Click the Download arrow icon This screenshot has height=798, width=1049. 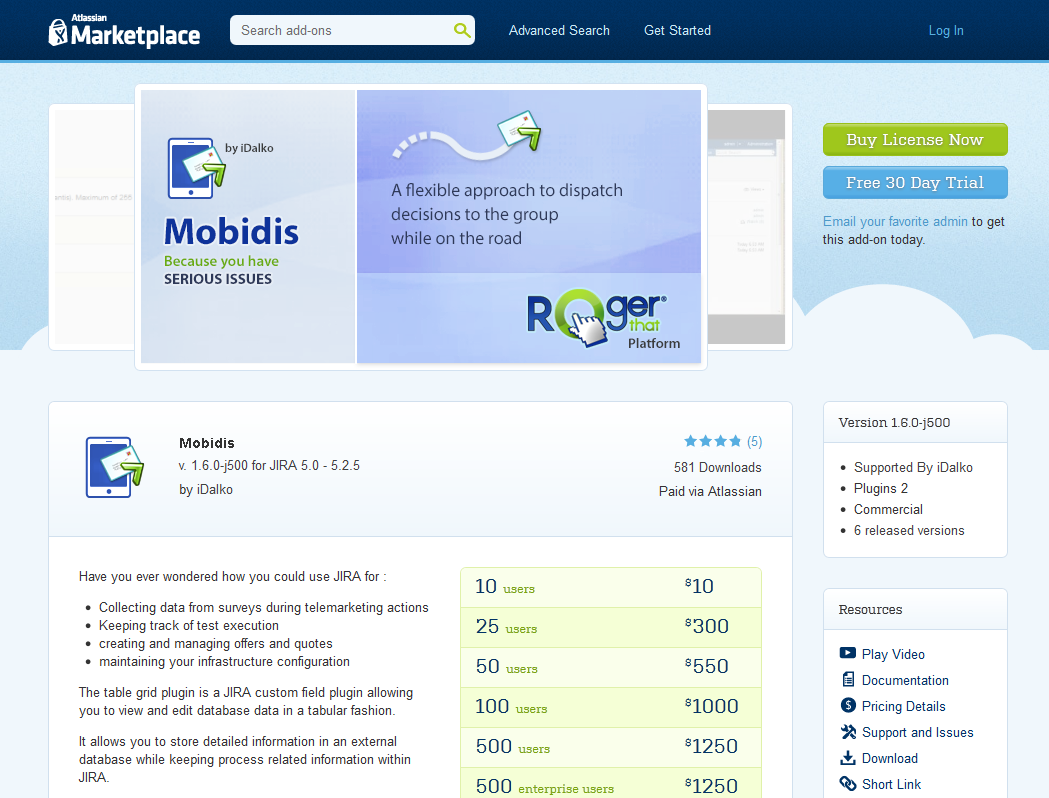[x=847, y=758]
